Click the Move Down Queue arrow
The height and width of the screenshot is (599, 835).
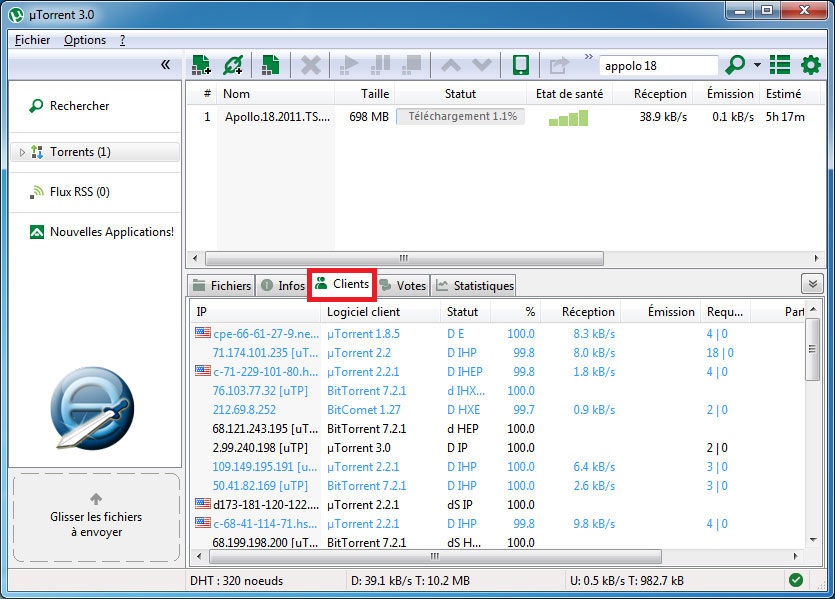click(x=482, y=65)
